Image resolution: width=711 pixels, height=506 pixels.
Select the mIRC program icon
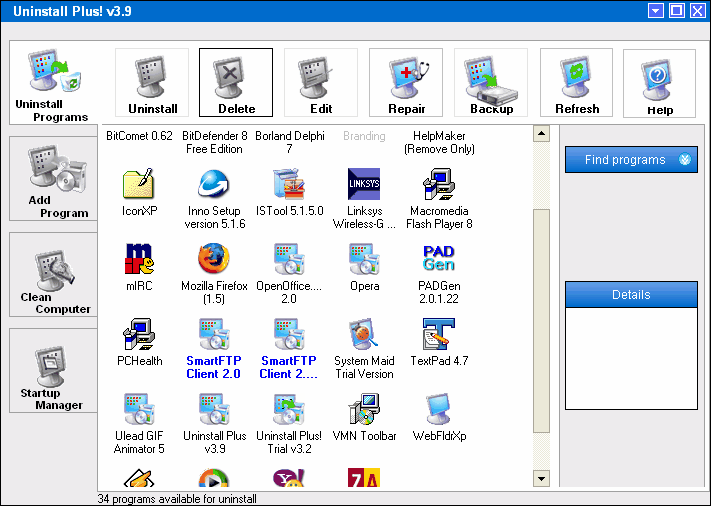[139, 259]
